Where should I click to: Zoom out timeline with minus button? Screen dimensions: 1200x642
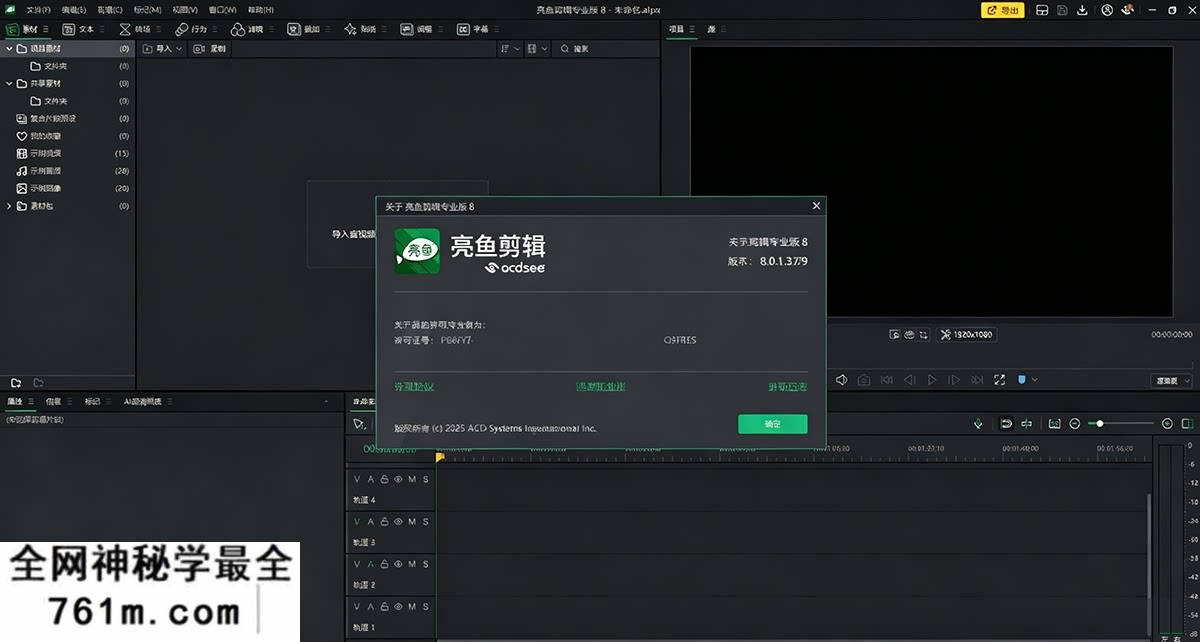[1075, 424]
